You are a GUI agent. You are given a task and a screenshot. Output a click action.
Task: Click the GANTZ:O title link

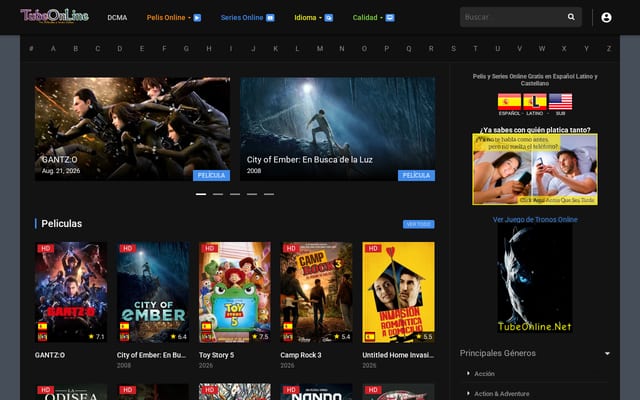50,355
